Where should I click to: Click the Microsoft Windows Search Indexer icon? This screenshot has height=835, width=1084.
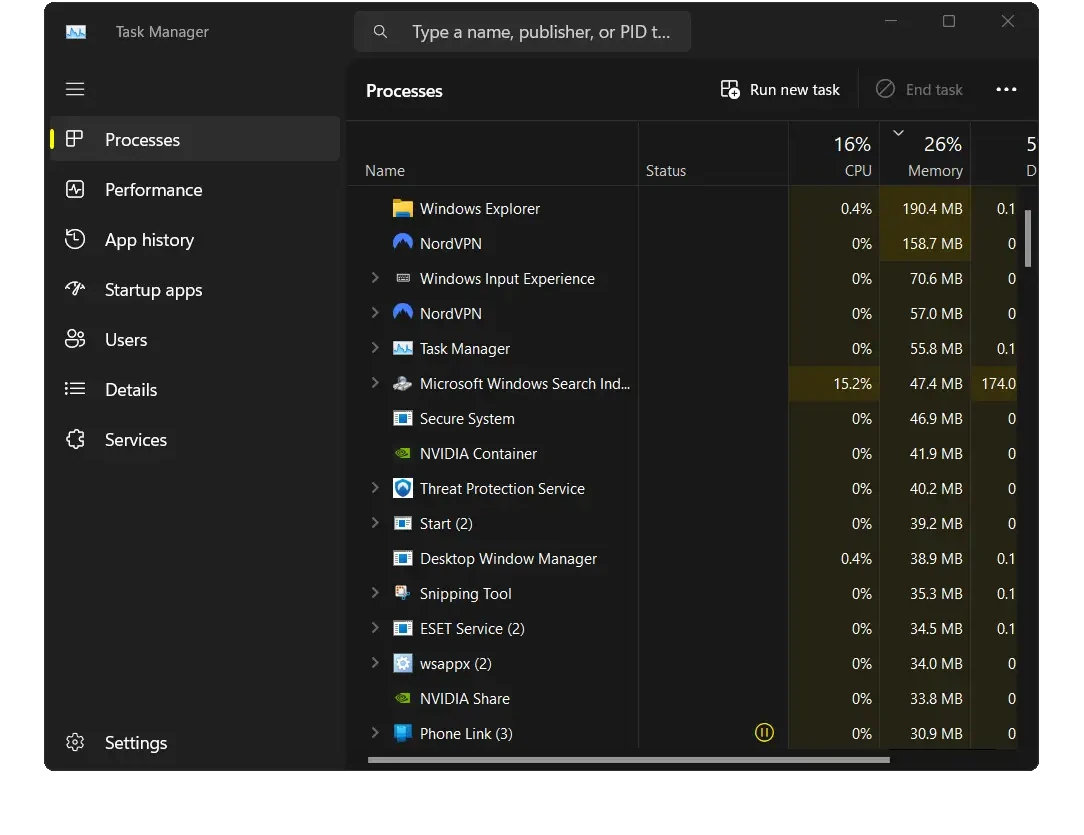[x=402, y=384]
